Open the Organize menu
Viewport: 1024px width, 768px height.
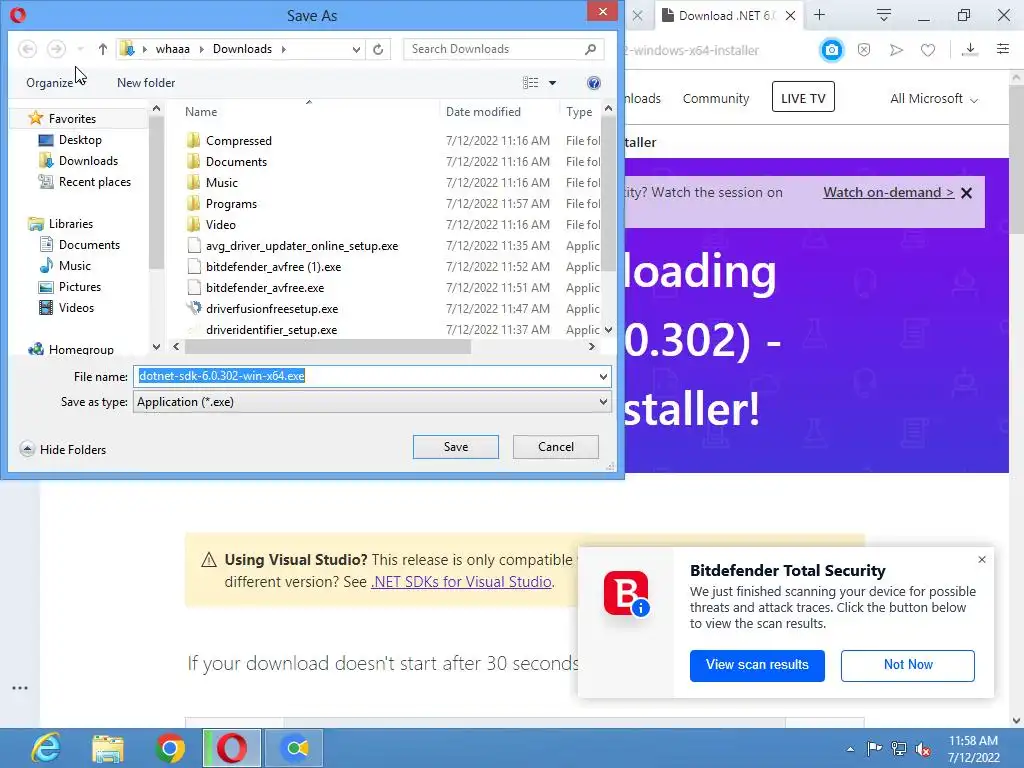coord(50,83)
